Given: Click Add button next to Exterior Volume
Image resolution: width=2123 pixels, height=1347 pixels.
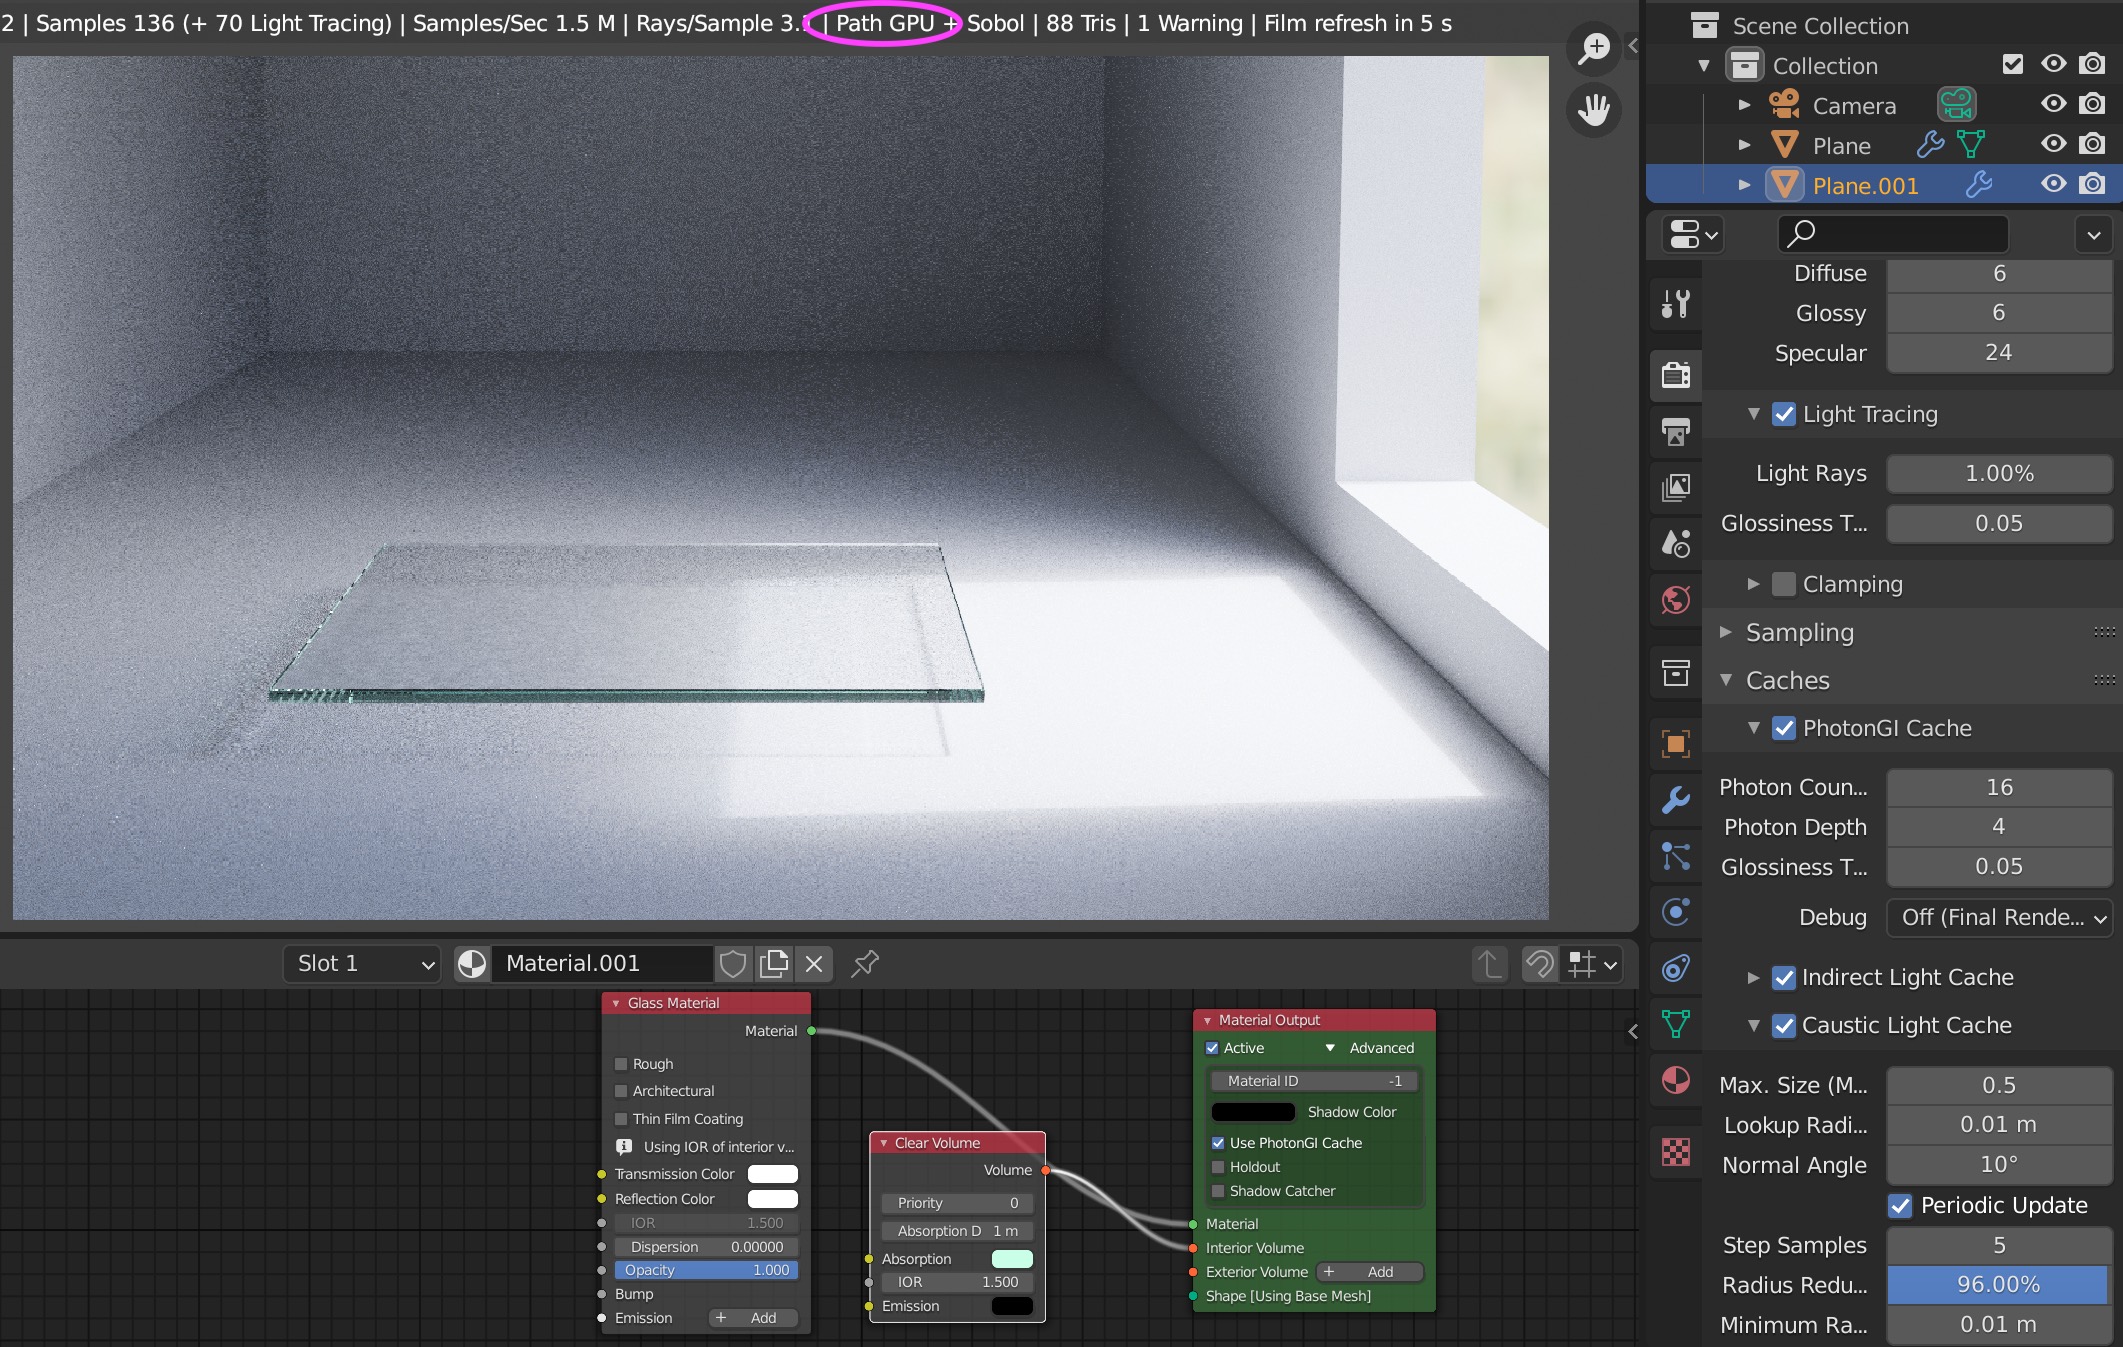Looking at the screenshot, I should tap(1370, 1272).
